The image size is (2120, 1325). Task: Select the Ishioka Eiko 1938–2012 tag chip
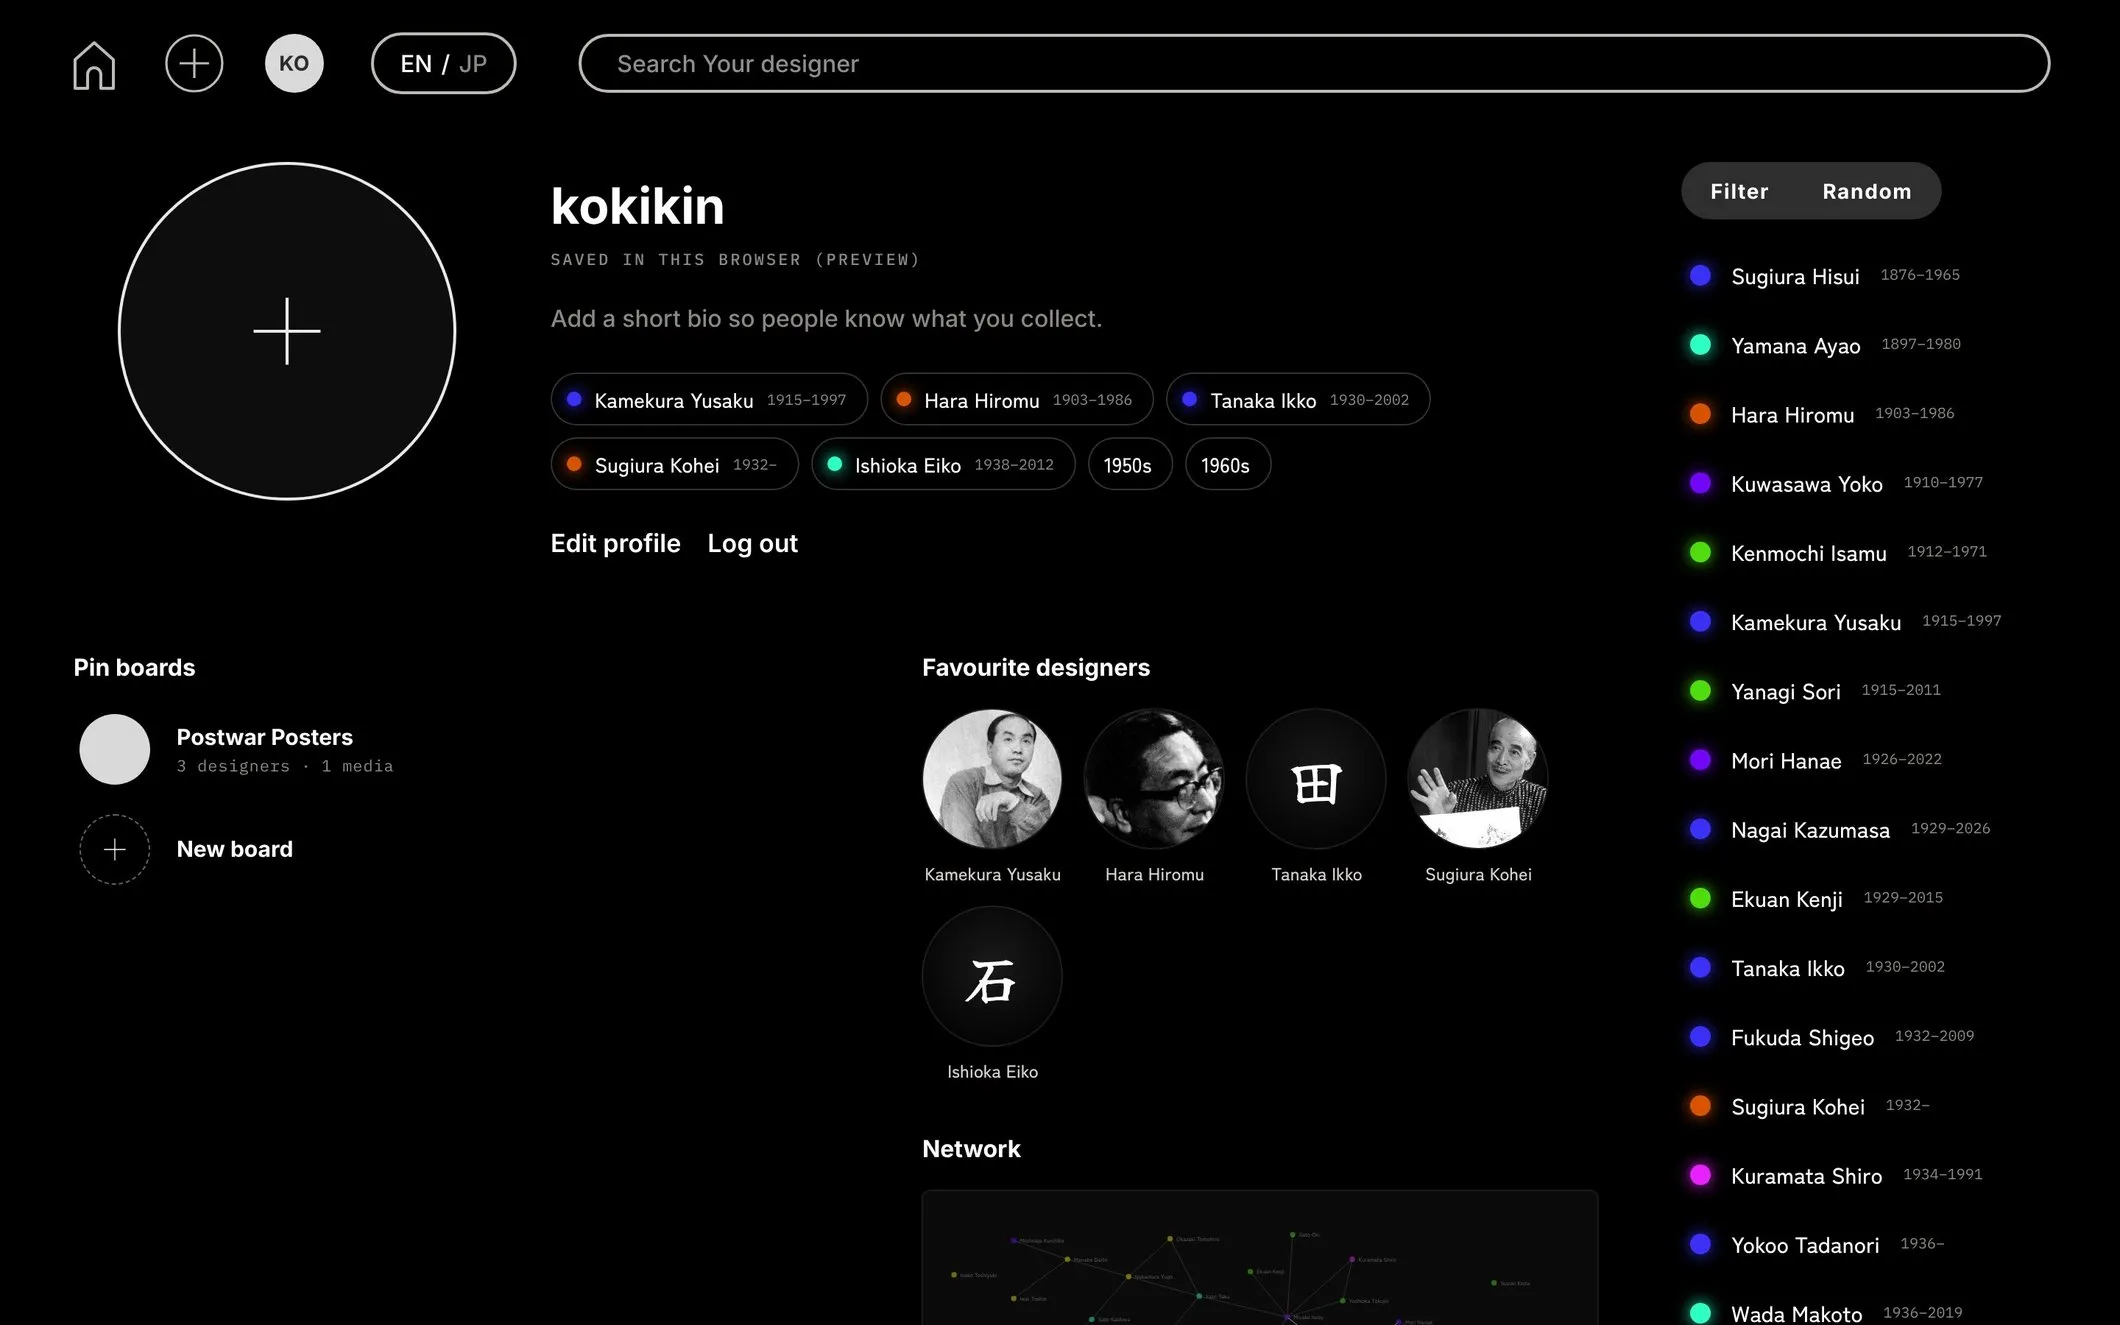point(943,465)
